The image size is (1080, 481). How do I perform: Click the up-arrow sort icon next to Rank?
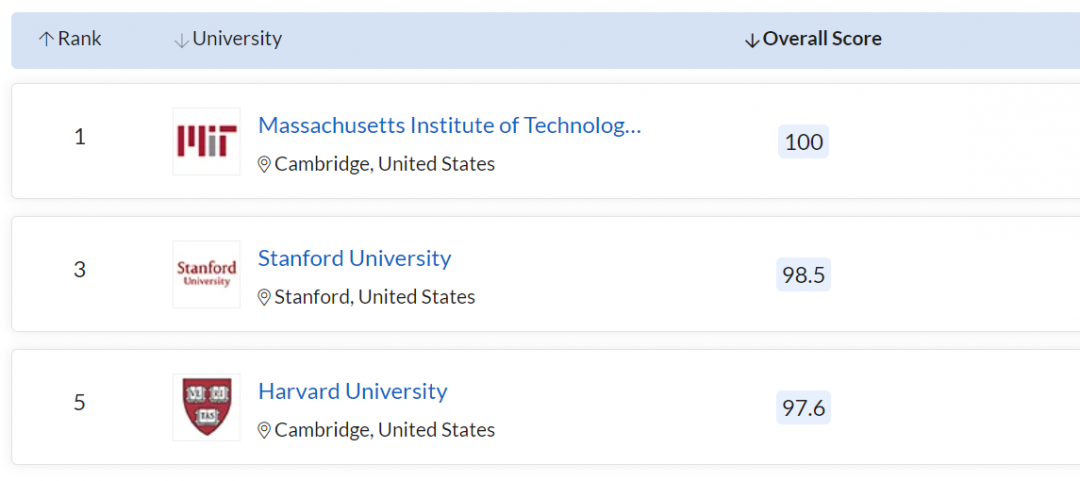(45, 40)
